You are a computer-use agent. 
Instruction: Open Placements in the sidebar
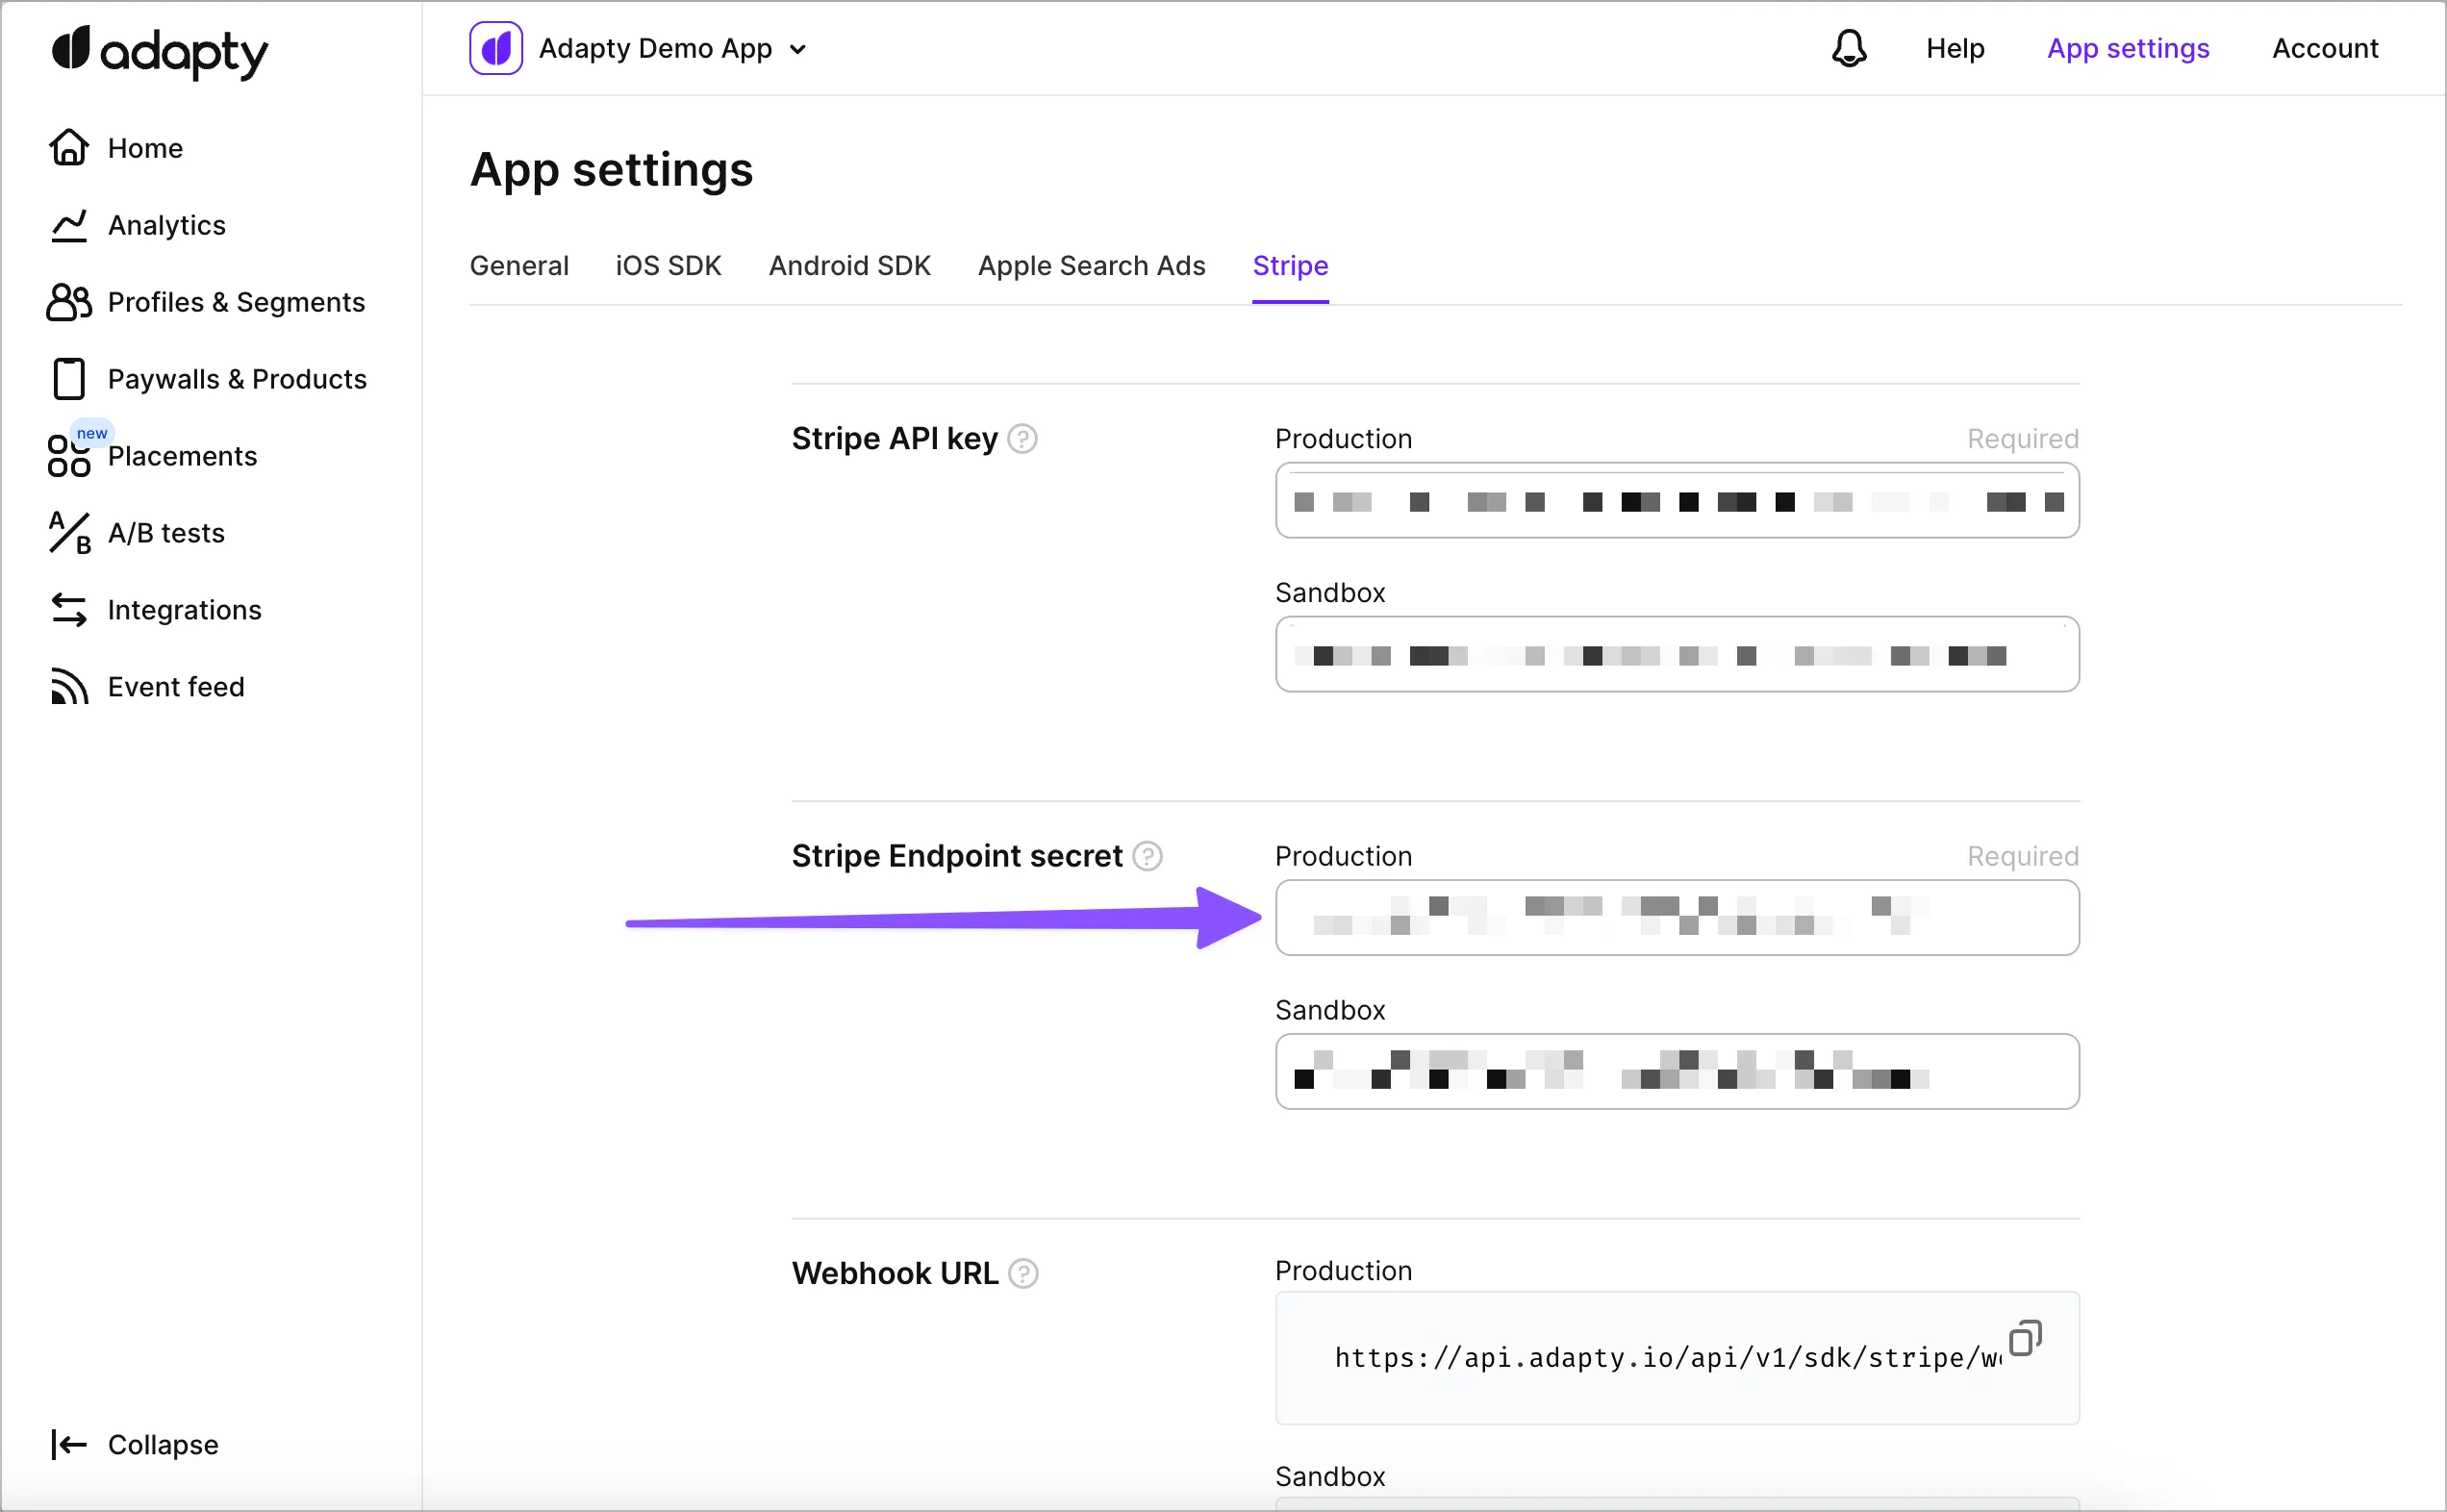click(x=181, y=456)
